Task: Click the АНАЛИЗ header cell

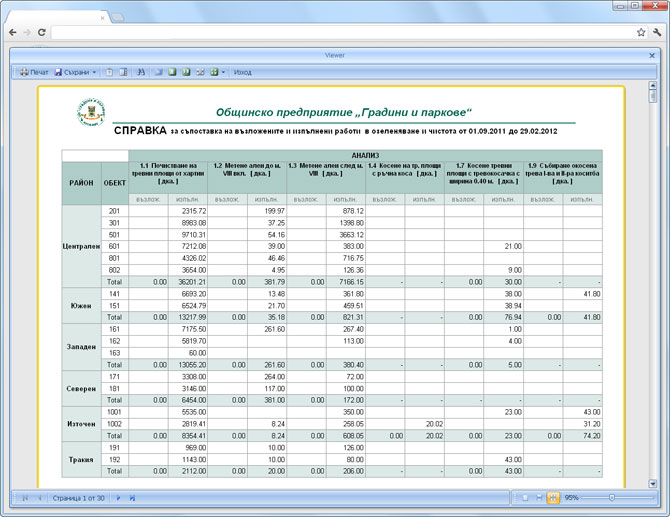Action: [x=365, y=156]
